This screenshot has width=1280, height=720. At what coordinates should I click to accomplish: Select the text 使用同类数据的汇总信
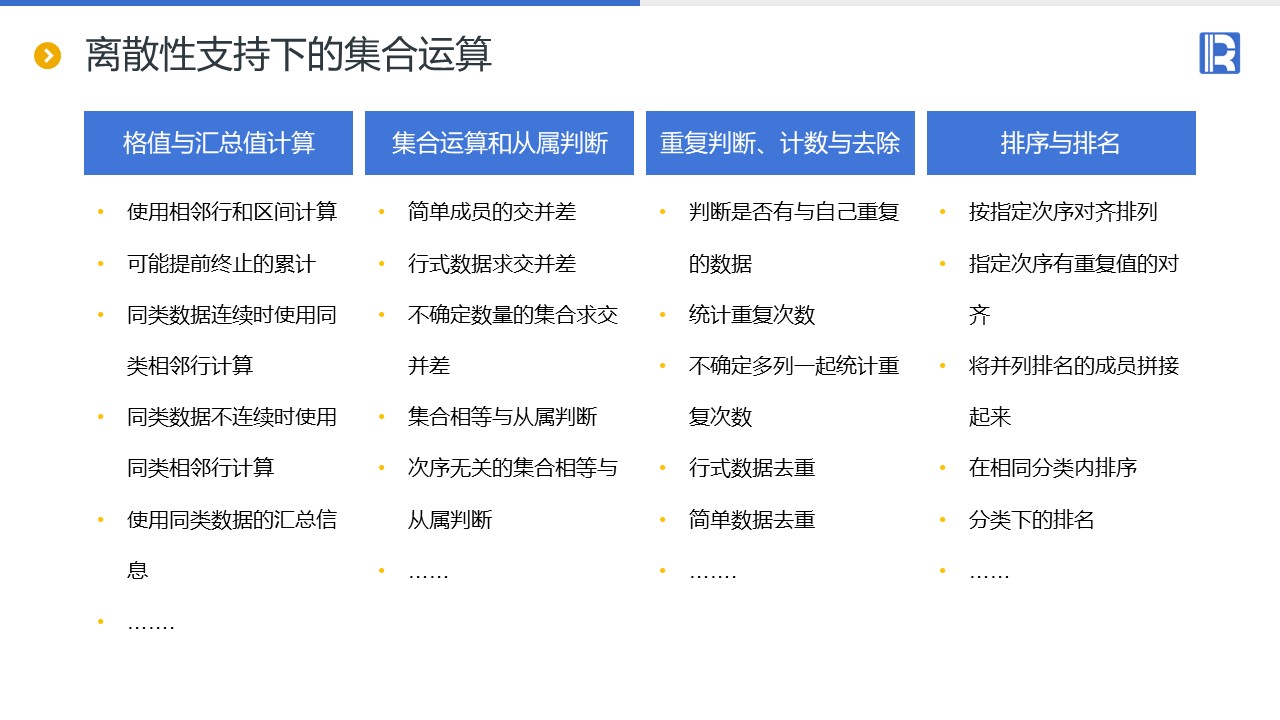pyautogui.click(x=232, y=520)
